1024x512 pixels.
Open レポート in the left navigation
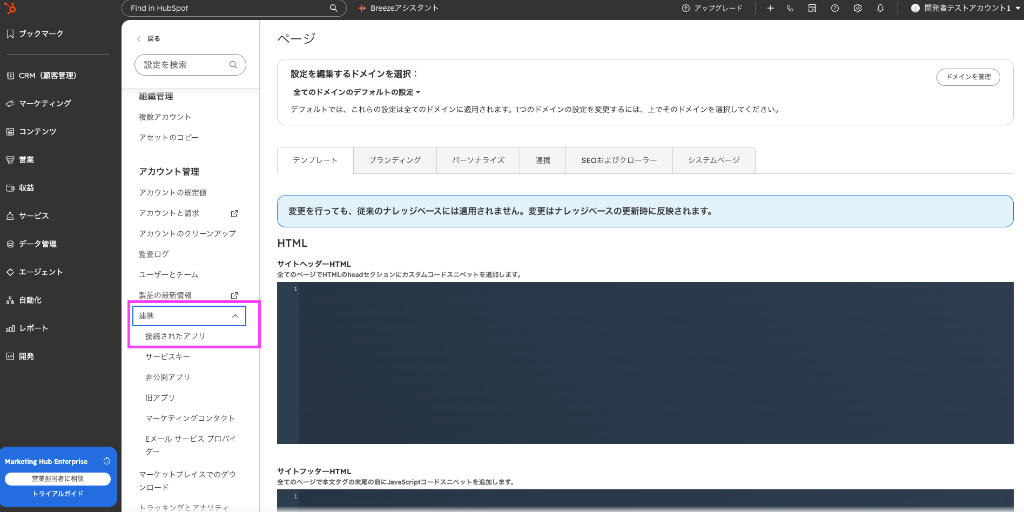(x=27, y=328)
